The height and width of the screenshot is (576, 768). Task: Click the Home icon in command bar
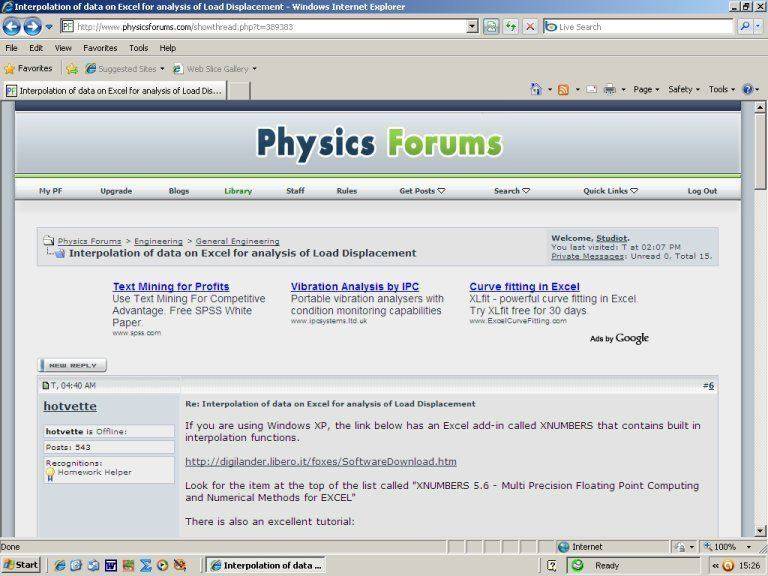(x=536, y=89)
